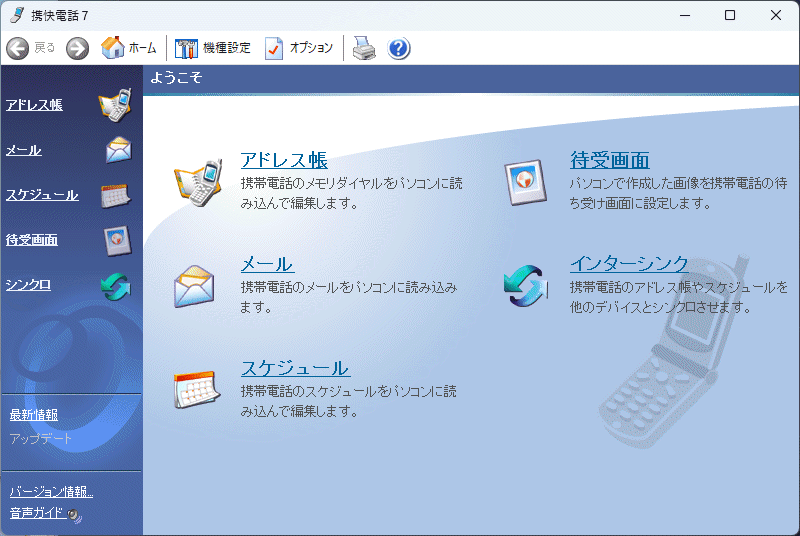Click 機種設定 label in toolbar
The height and width of the screenshot is (536, 800).
click(x=227, y=48)
